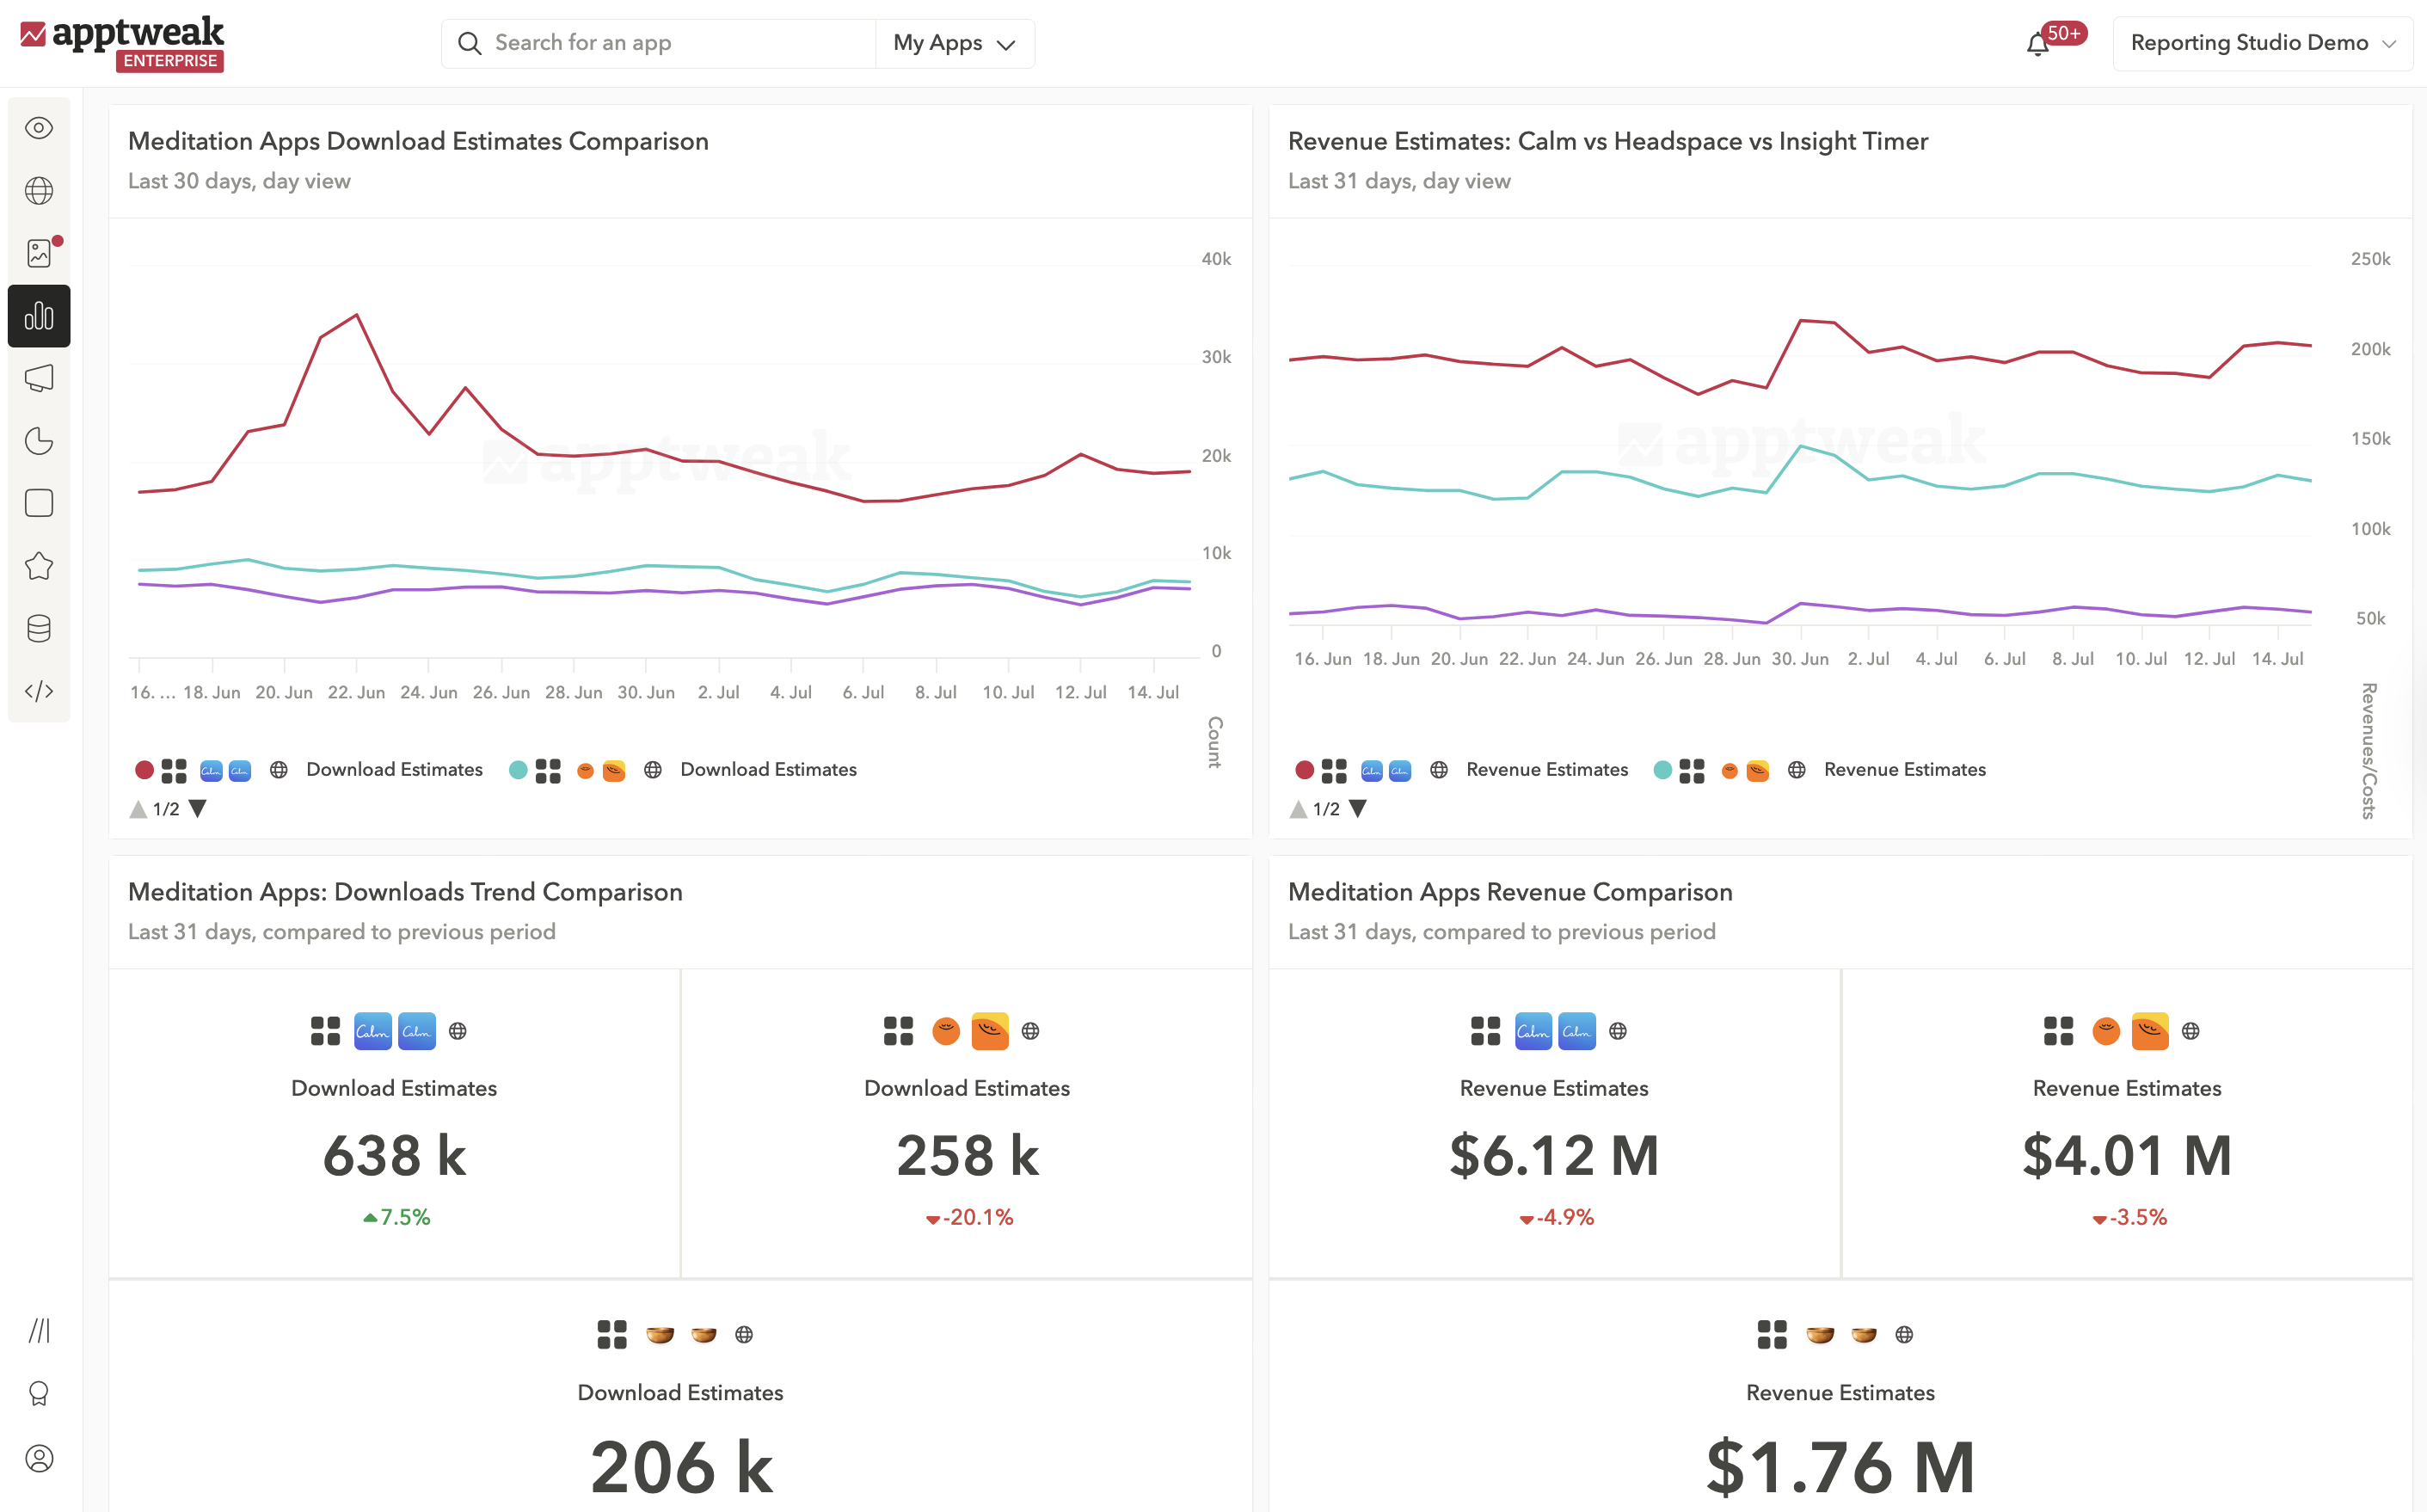Go to next legend page in downloads chart
Viewport: 2427px width, 1512px height.
[x=198, y=809]
